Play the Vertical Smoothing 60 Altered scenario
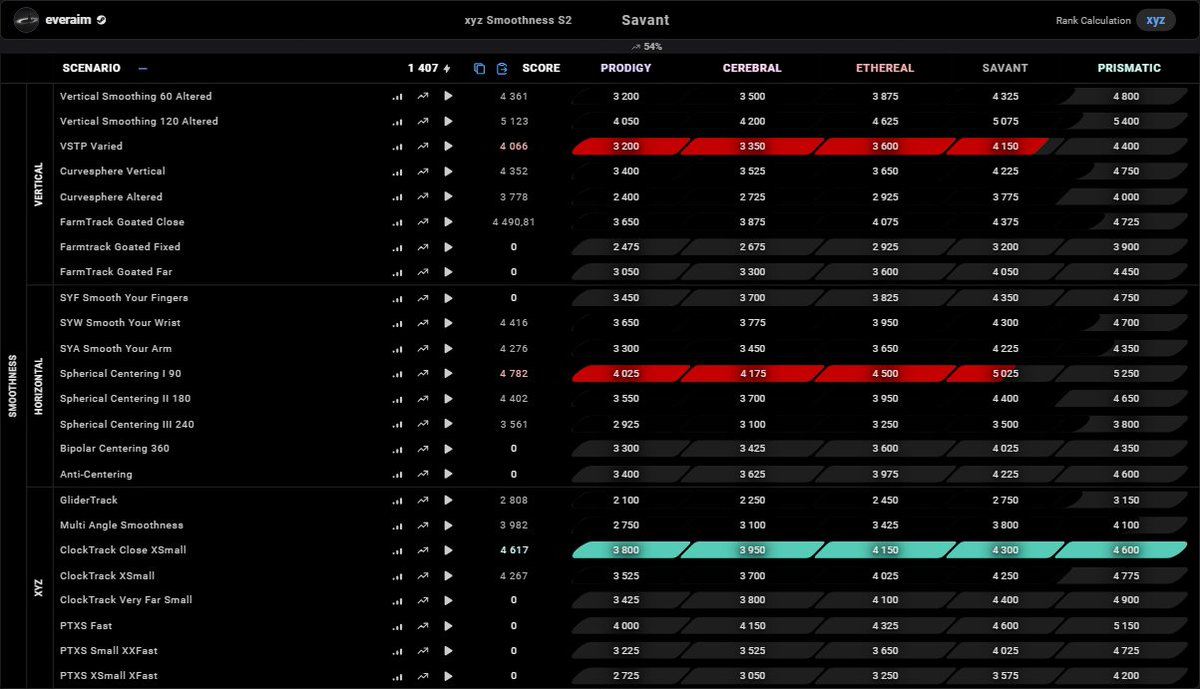This screenshot has width=1200, height=689. (448, 96)
